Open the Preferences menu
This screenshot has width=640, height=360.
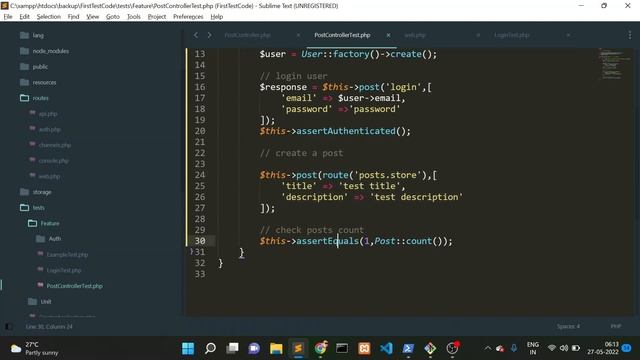click(188, 17)
